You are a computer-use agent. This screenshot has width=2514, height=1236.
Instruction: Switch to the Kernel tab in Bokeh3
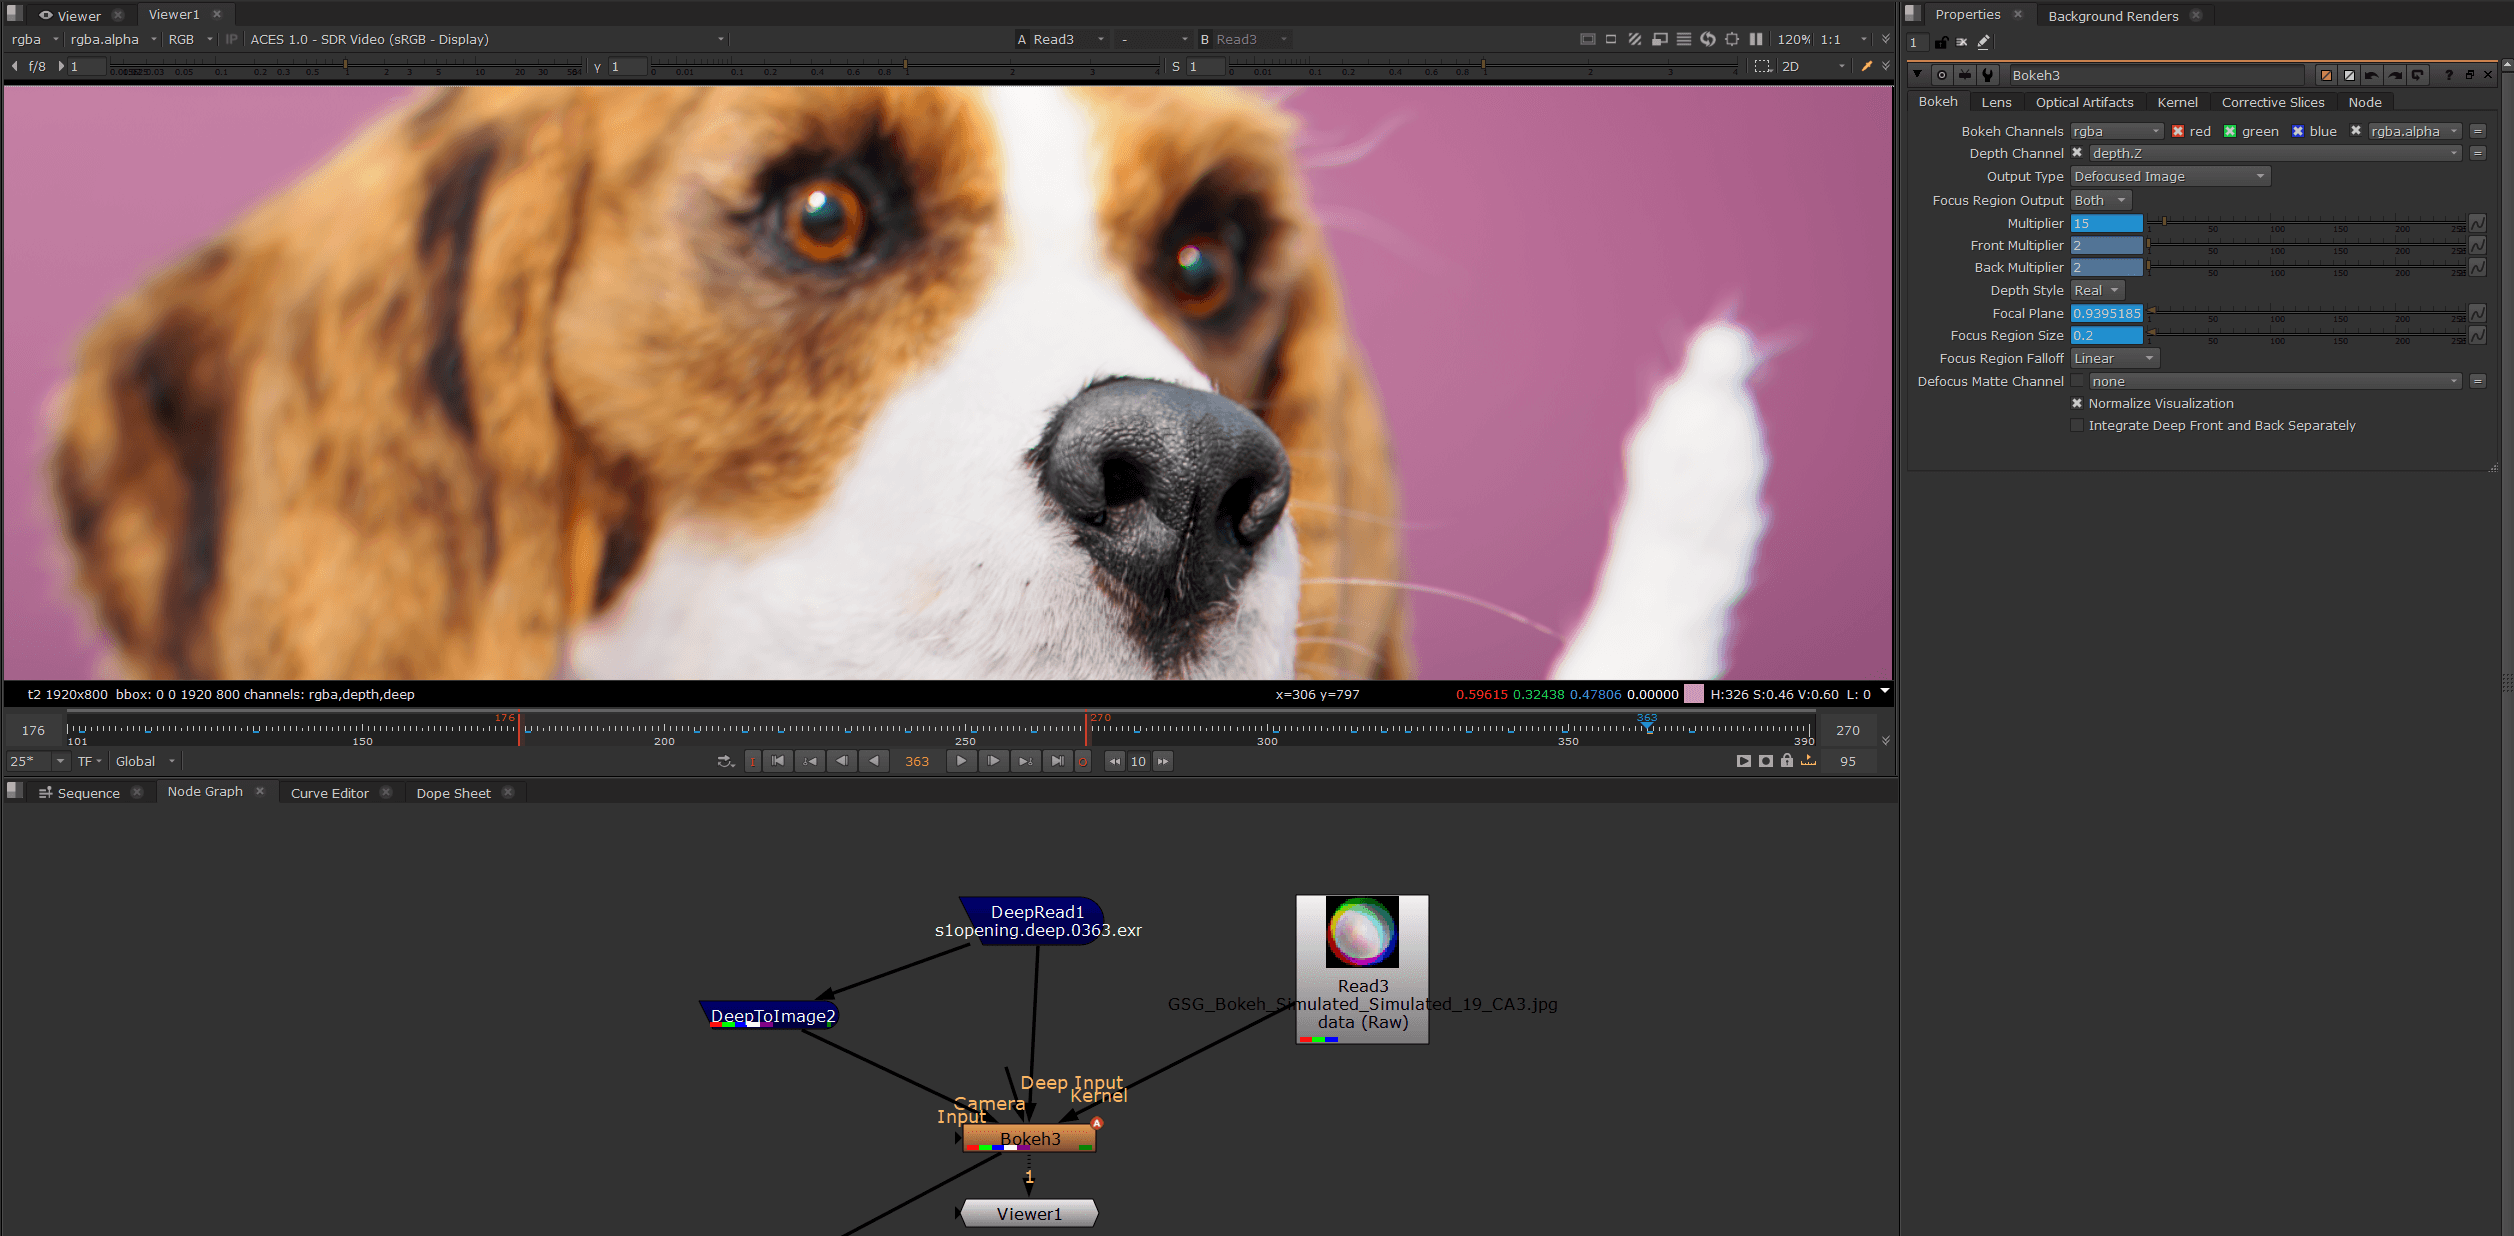(x=2177, y=102)
